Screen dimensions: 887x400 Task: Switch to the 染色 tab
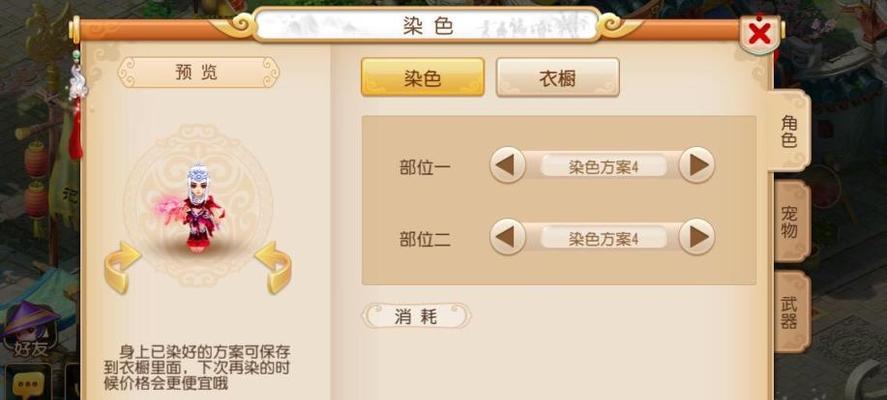click(x=423, y=77)
